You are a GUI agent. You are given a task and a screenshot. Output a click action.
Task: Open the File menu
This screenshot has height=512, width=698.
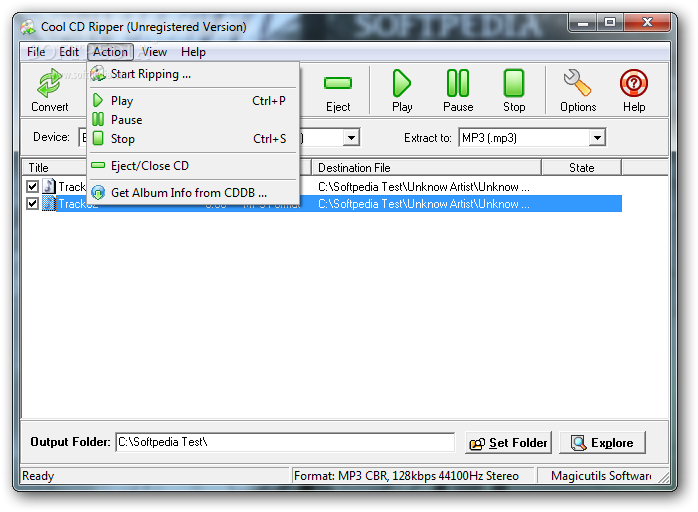[x=36, y=52]
